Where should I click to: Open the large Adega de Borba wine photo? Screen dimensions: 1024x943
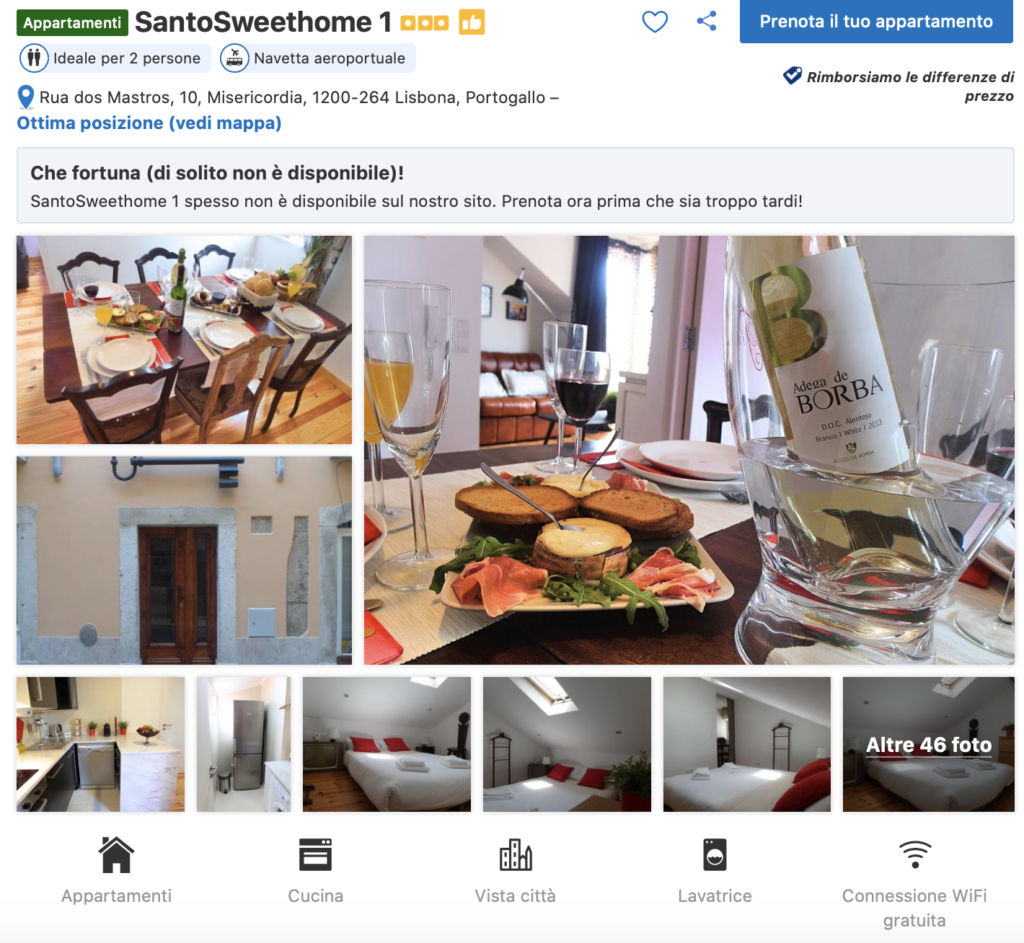click(x=689, y=450)
